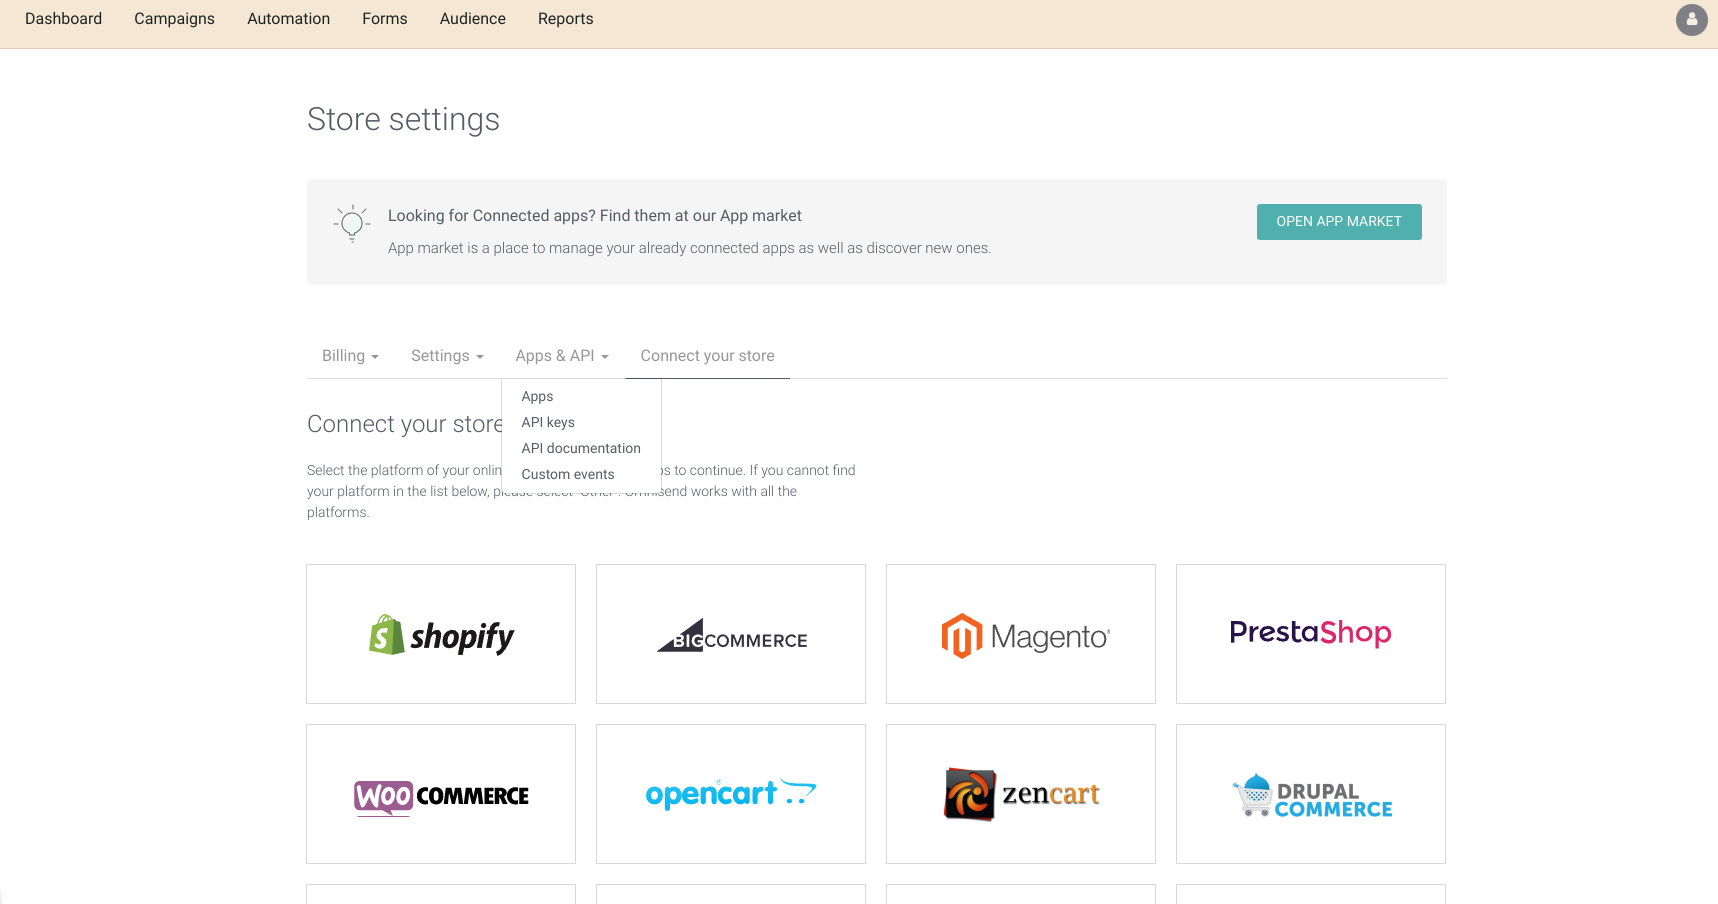The width and height of the screenshot is (1718, 904).
Task: Expand the Billing dropdown
Action: click(x=349, y=355)
